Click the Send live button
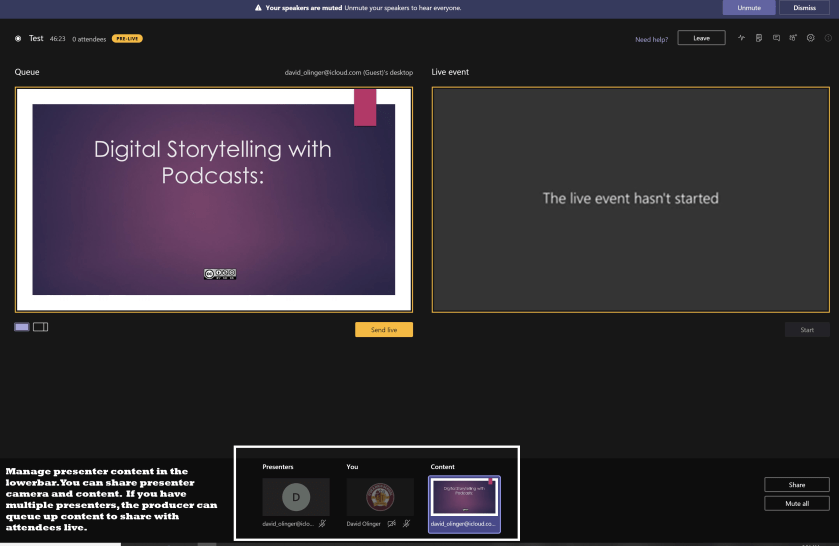Screen dimensions: 839x546 pyautogui.click(x=383, y=329)
